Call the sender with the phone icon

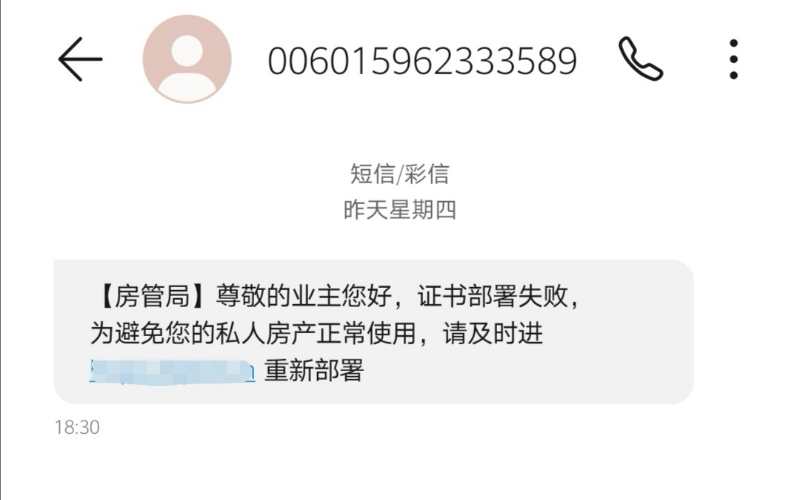point(640,59)
